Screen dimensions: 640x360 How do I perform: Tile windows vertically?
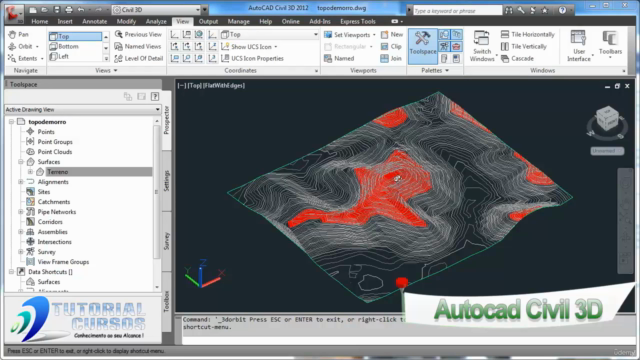coord(524,47)
